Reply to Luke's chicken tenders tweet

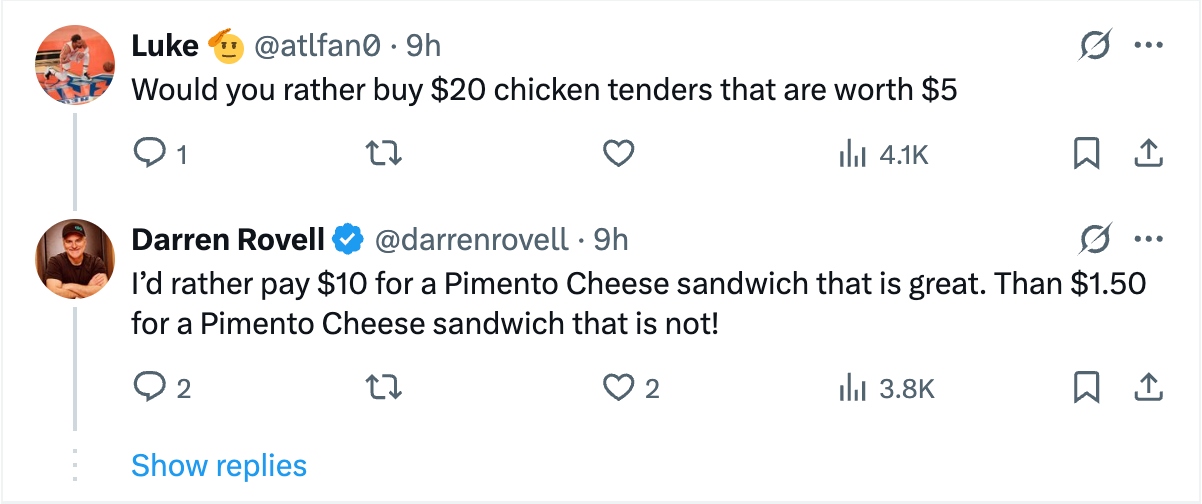(x=148, y=154)
